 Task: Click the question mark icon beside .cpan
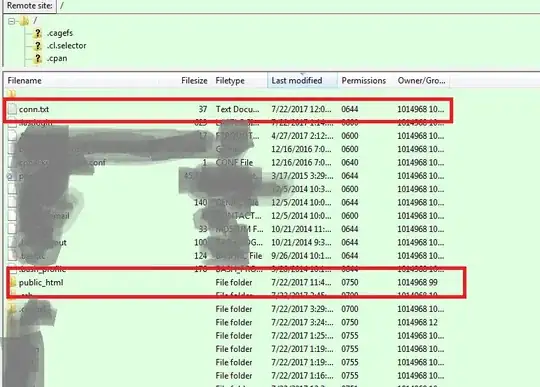(x=38, y=59)
